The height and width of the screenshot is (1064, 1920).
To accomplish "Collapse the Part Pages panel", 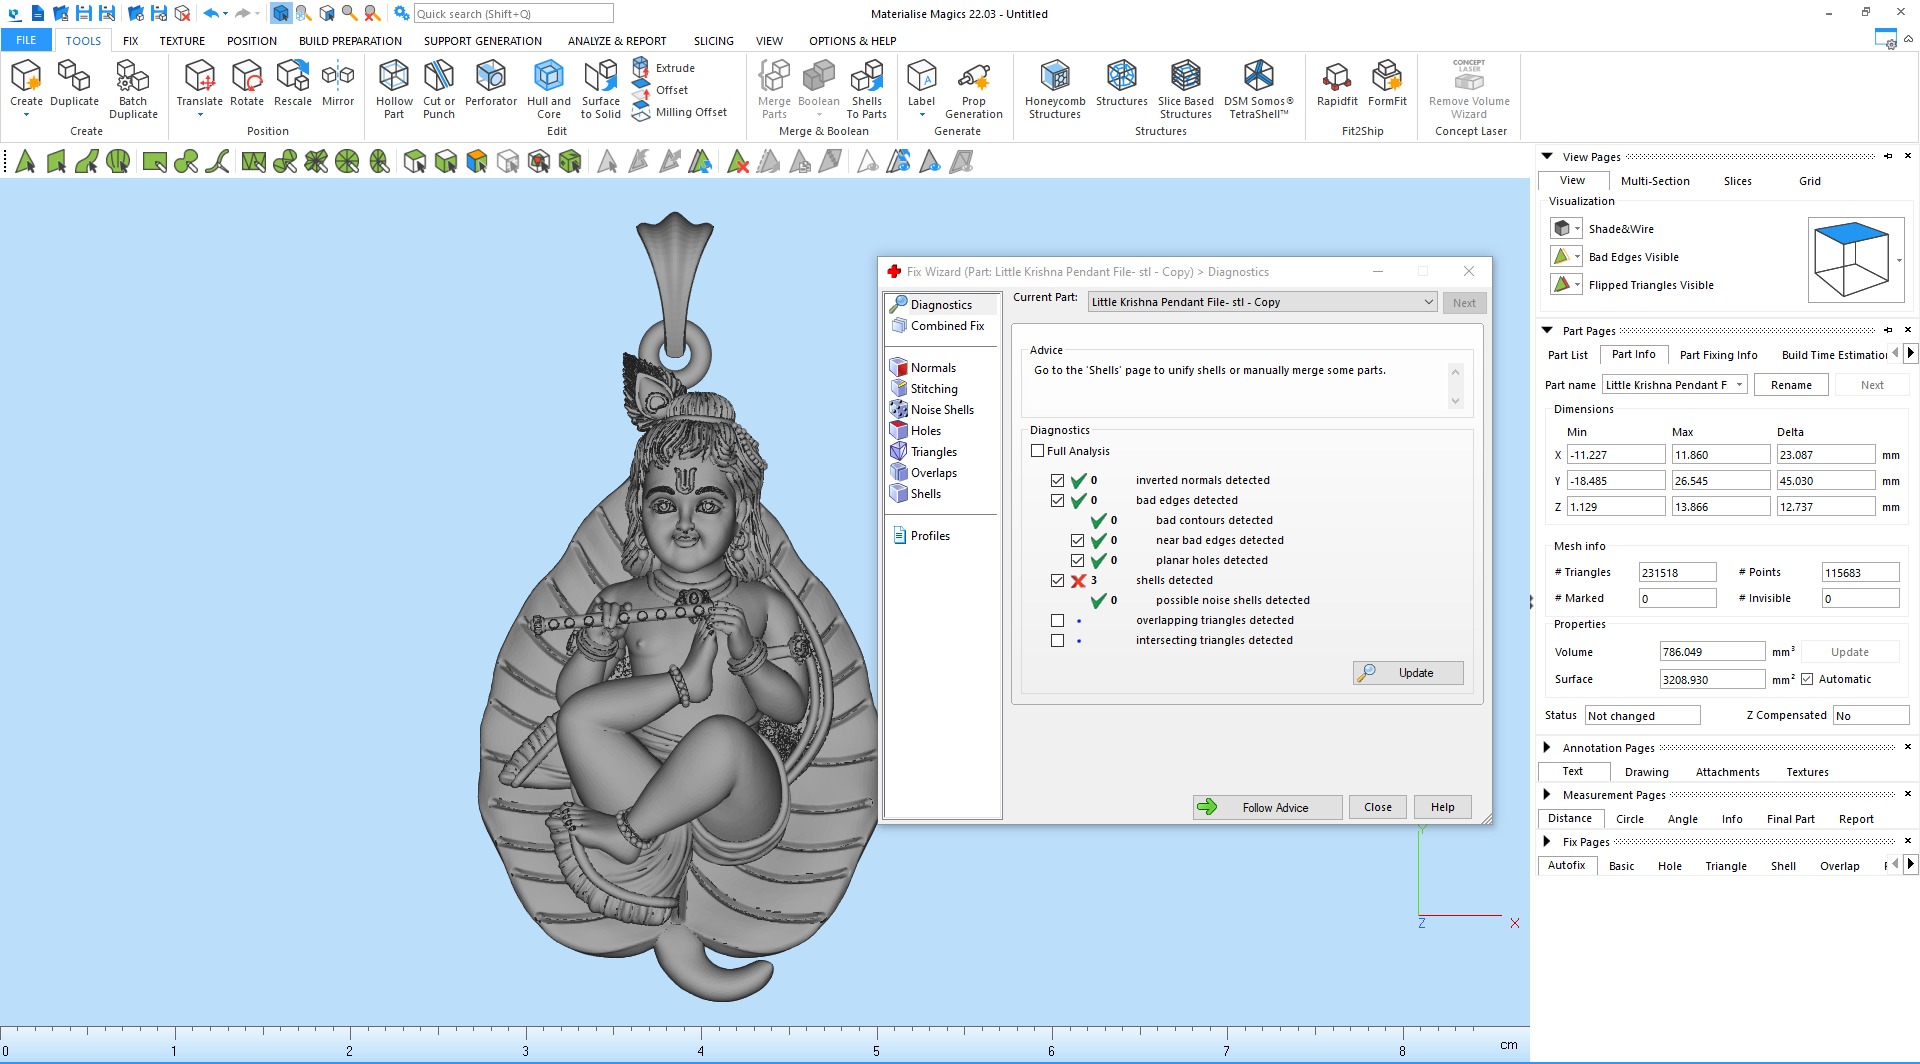I will pyautogui.click(x=1547, y=330).
